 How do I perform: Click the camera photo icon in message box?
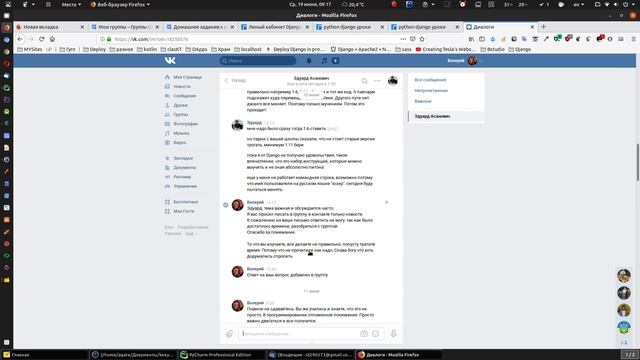(x=364, y=334)
